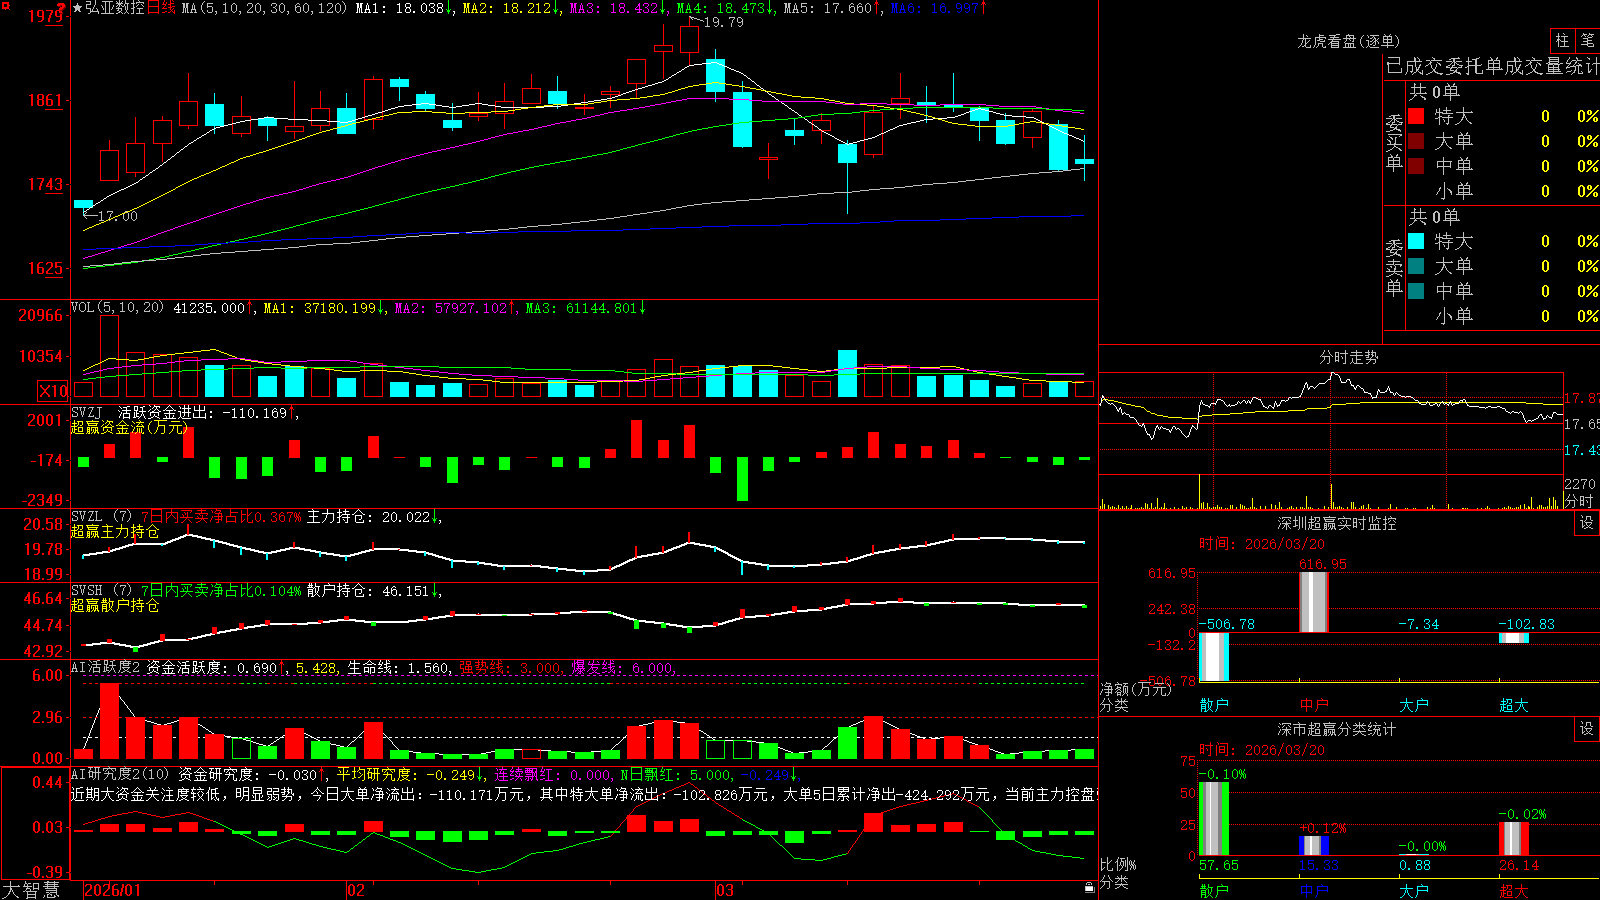Click the -102.83 超大 net outflow bar
The image size is (1600, 900).
pyautogui.click(x=1514, y=638)
